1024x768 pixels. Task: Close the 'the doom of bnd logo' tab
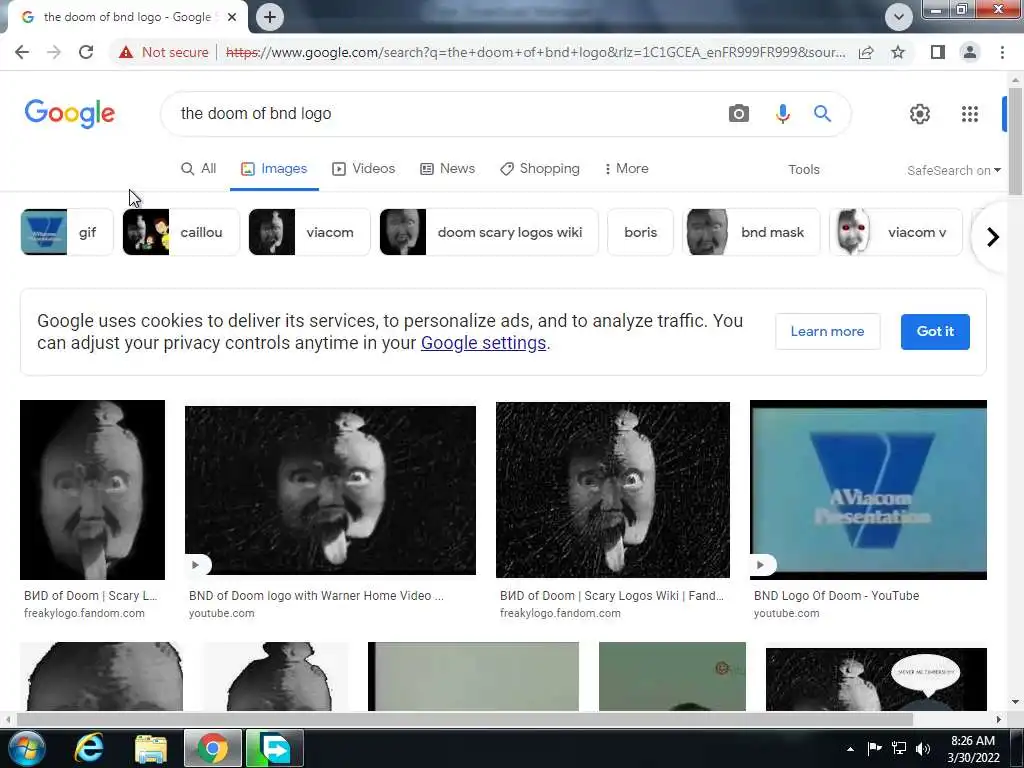(x=232, y=17)
